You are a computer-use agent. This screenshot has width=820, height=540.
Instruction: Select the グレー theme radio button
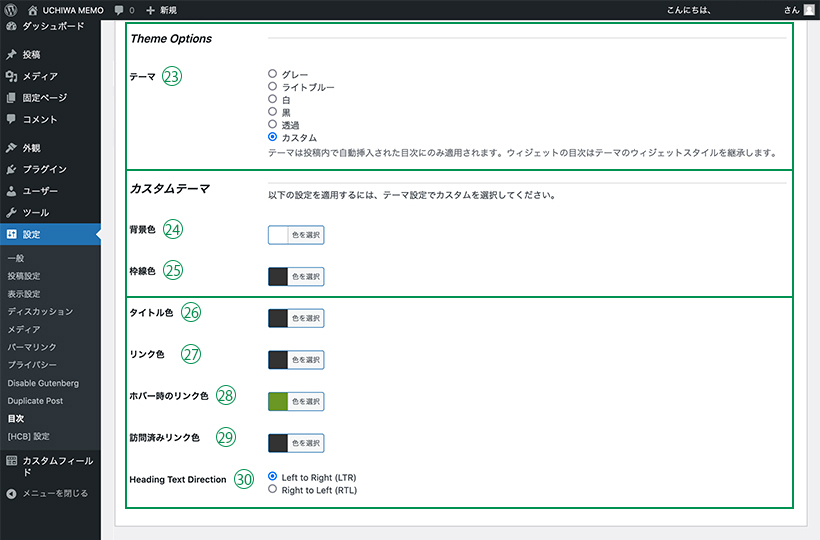[273, 74]
